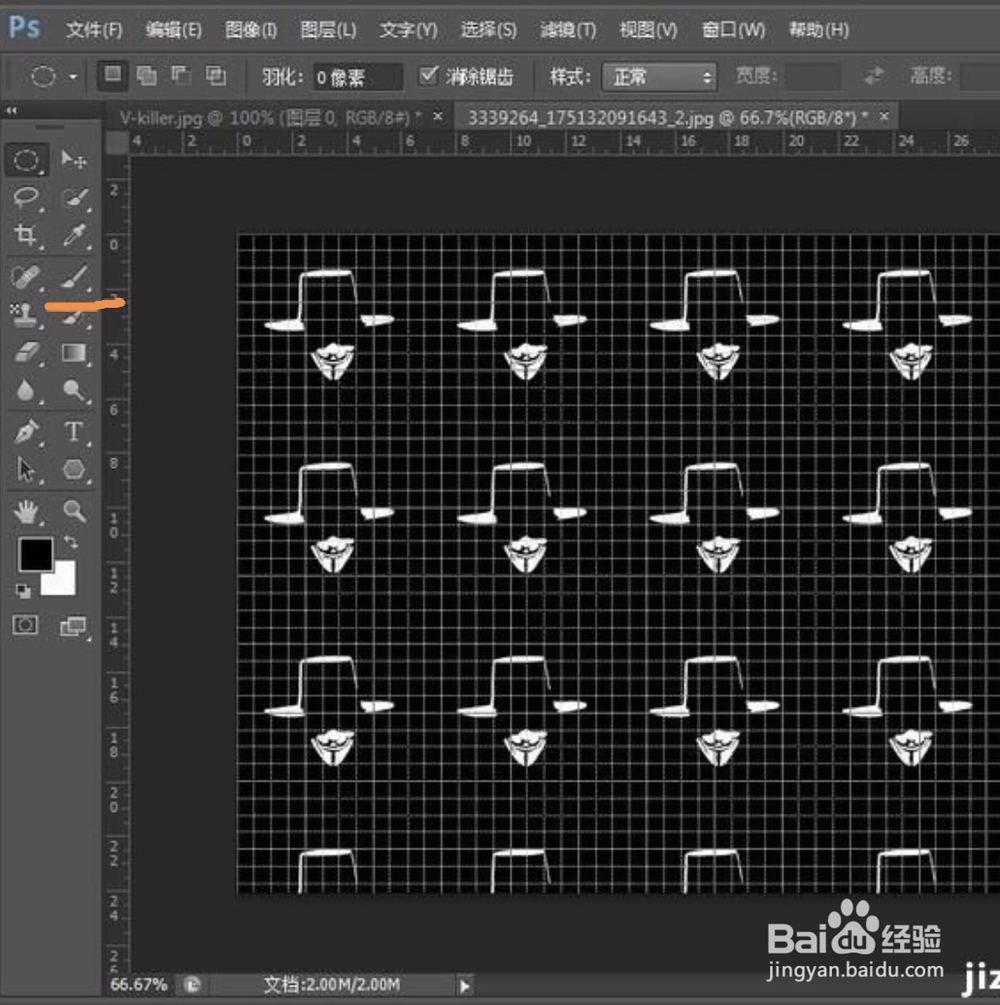Select the Gradient tool
The width and height of the screenshot is (1000, 1005).
pyautogui.click(x=74, y=353)
